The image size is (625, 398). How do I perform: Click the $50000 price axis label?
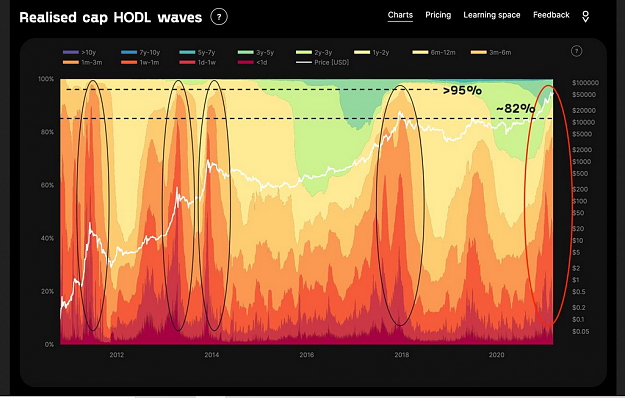point(584,94)
